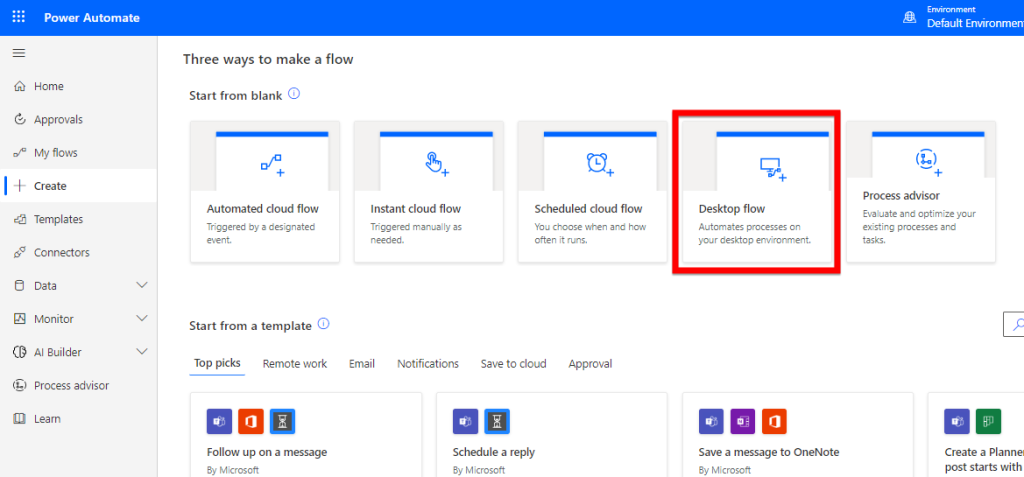1024x477 pixels.
Task: Click the My flows icon
Action: point(20,153)
